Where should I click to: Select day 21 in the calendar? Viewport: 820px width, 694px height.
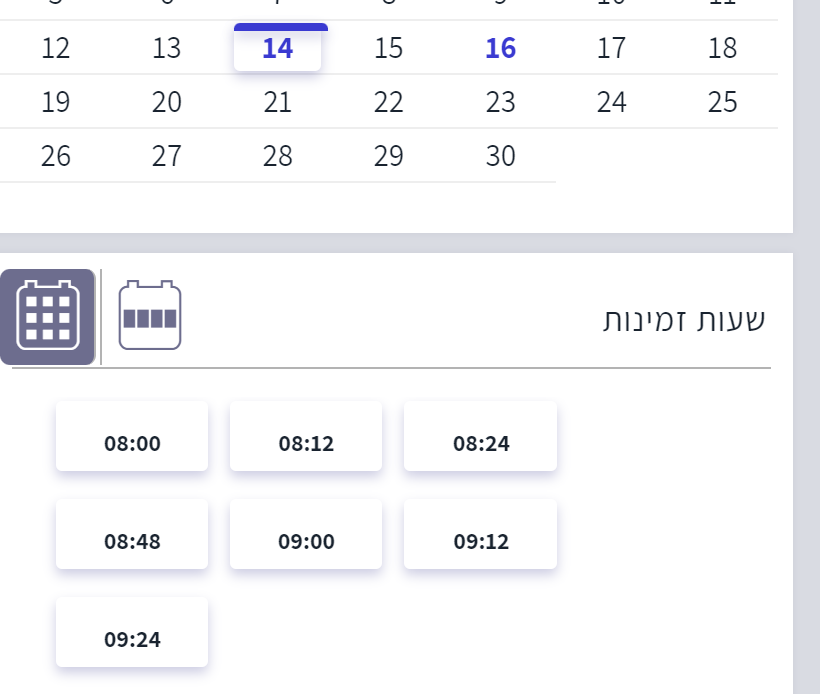277,102
